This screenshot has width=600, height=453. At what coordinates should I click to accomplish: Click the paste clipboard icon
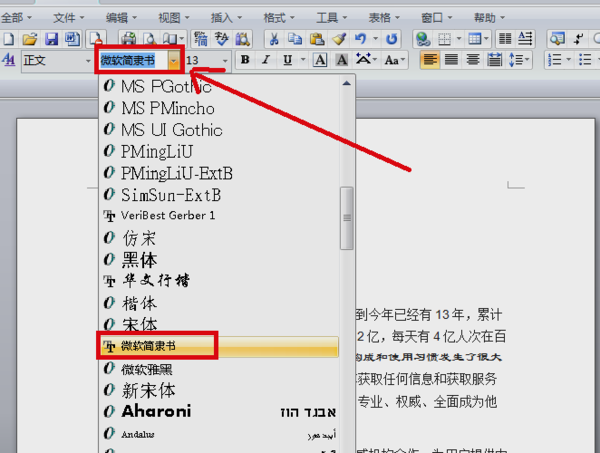[x=317, y=39]
